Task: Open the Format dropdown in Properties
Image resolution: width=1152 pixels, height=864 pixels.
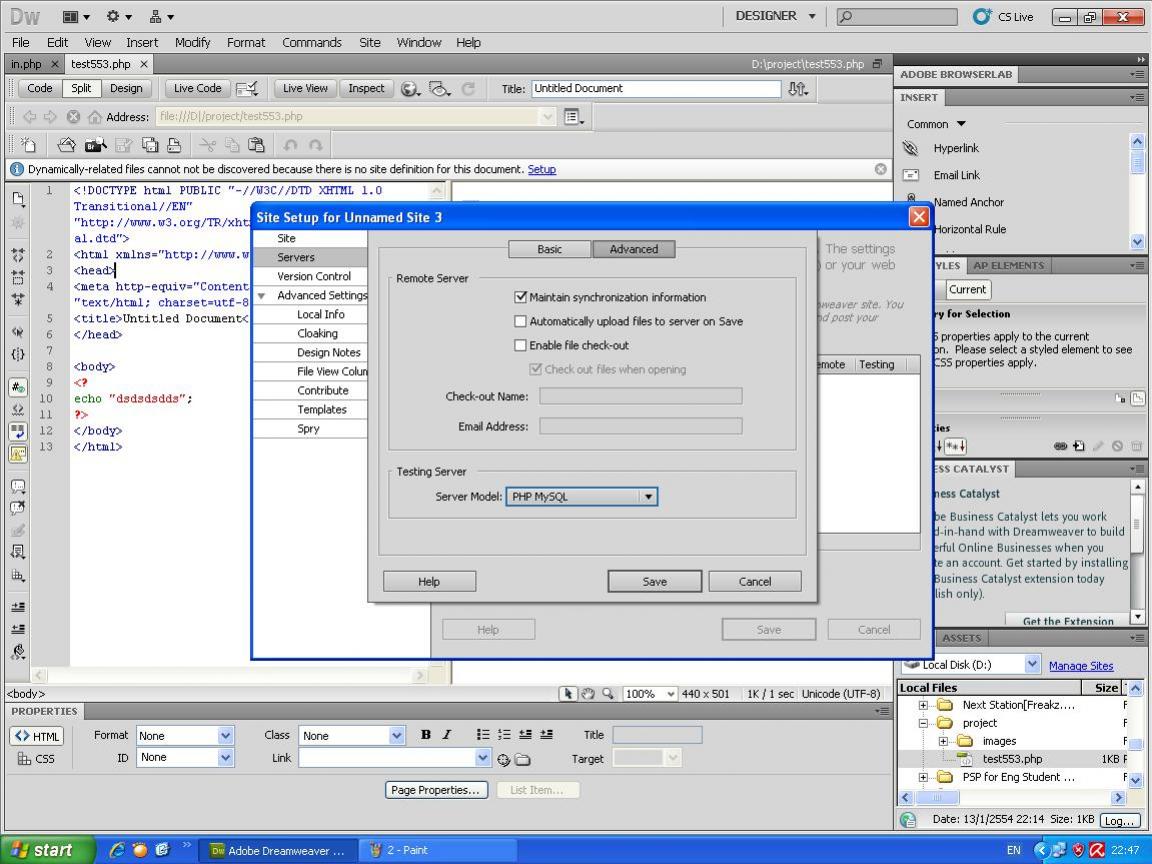Action: tap(226, 735)
